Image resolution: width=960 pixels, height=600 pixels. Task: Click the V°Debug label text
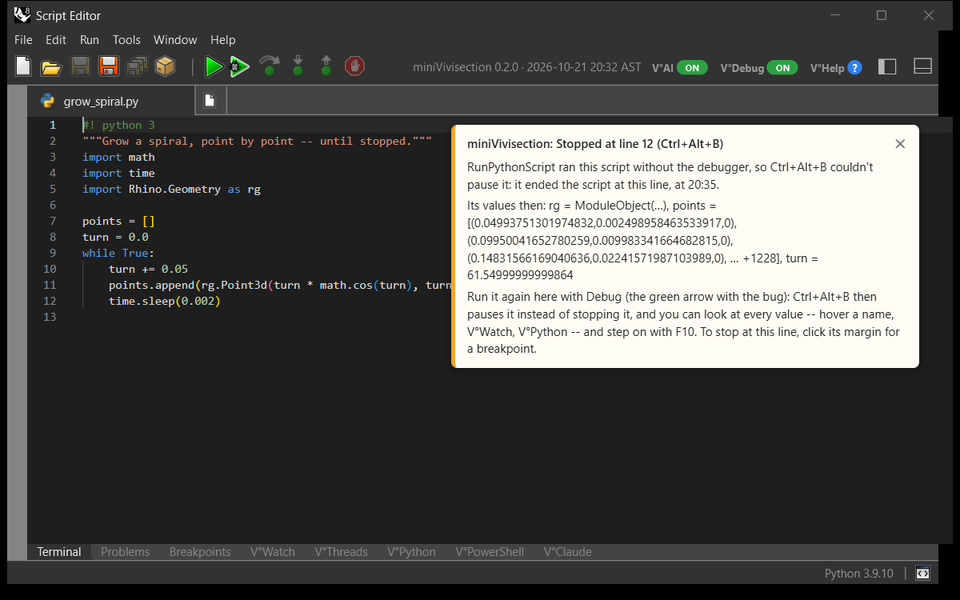[x=742, y=68]
